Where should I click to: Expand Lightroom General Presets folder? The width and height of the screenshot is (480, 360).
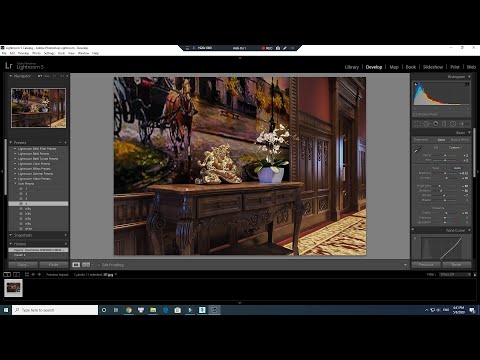(15, 174)
